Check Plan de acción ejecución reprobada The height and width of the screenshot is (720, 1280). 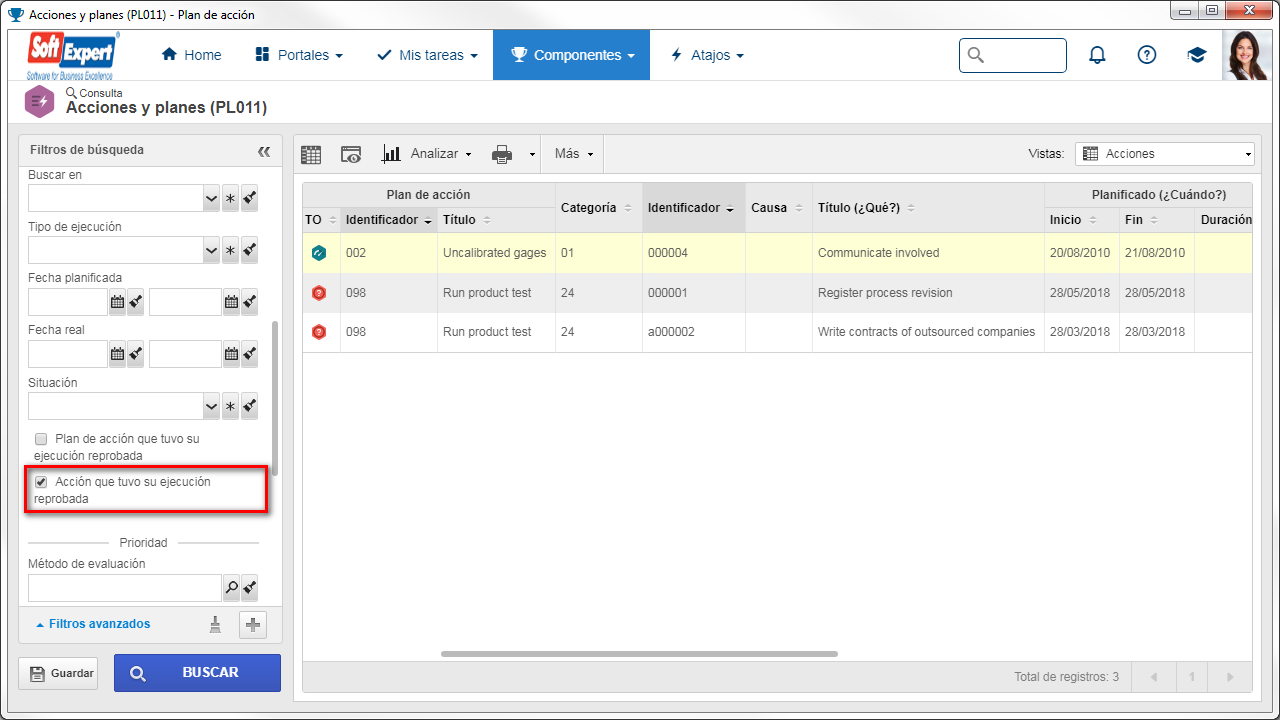pos(41,439)
